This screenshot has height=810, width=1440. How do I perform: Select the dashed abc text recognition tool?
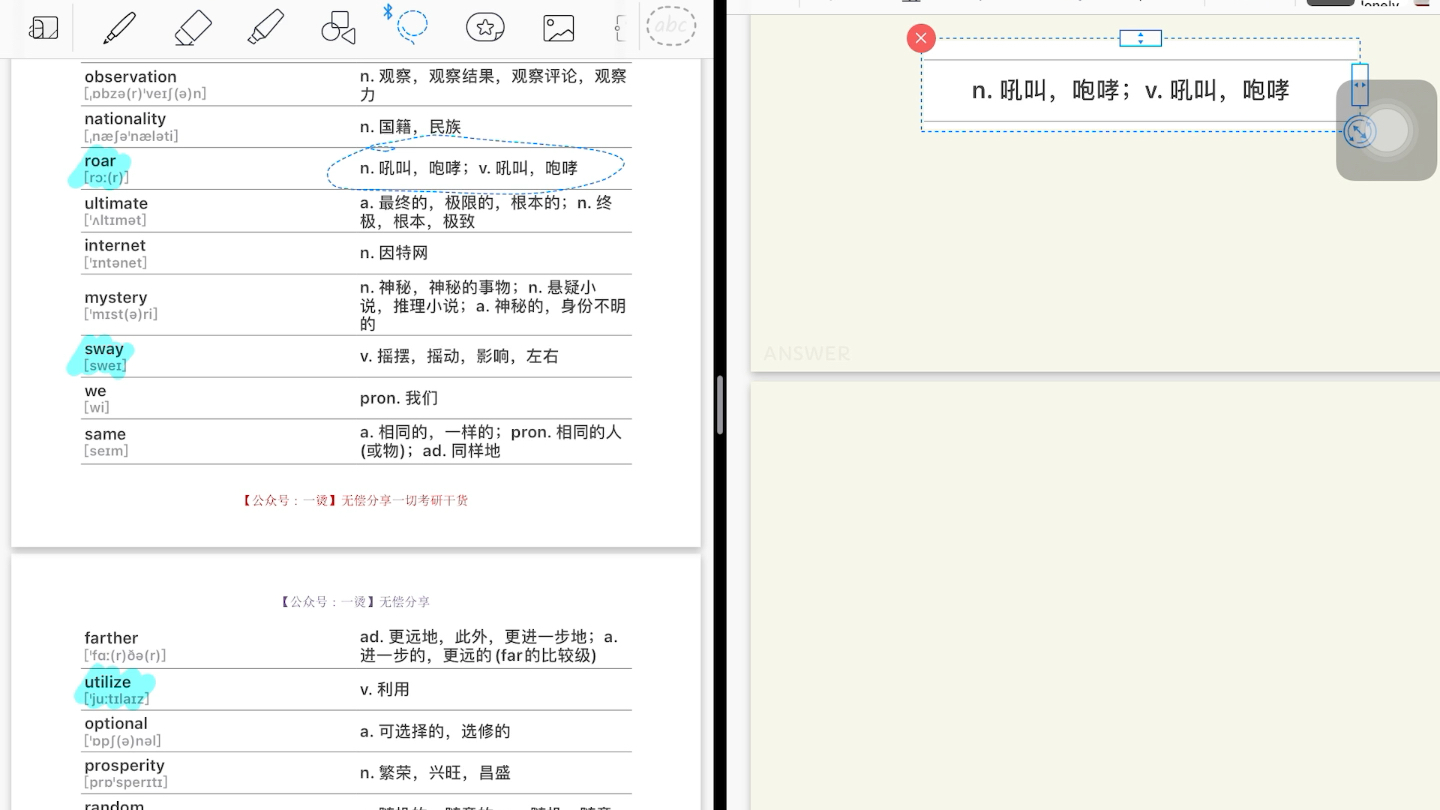pyautogui.click(x=671, y=27)
